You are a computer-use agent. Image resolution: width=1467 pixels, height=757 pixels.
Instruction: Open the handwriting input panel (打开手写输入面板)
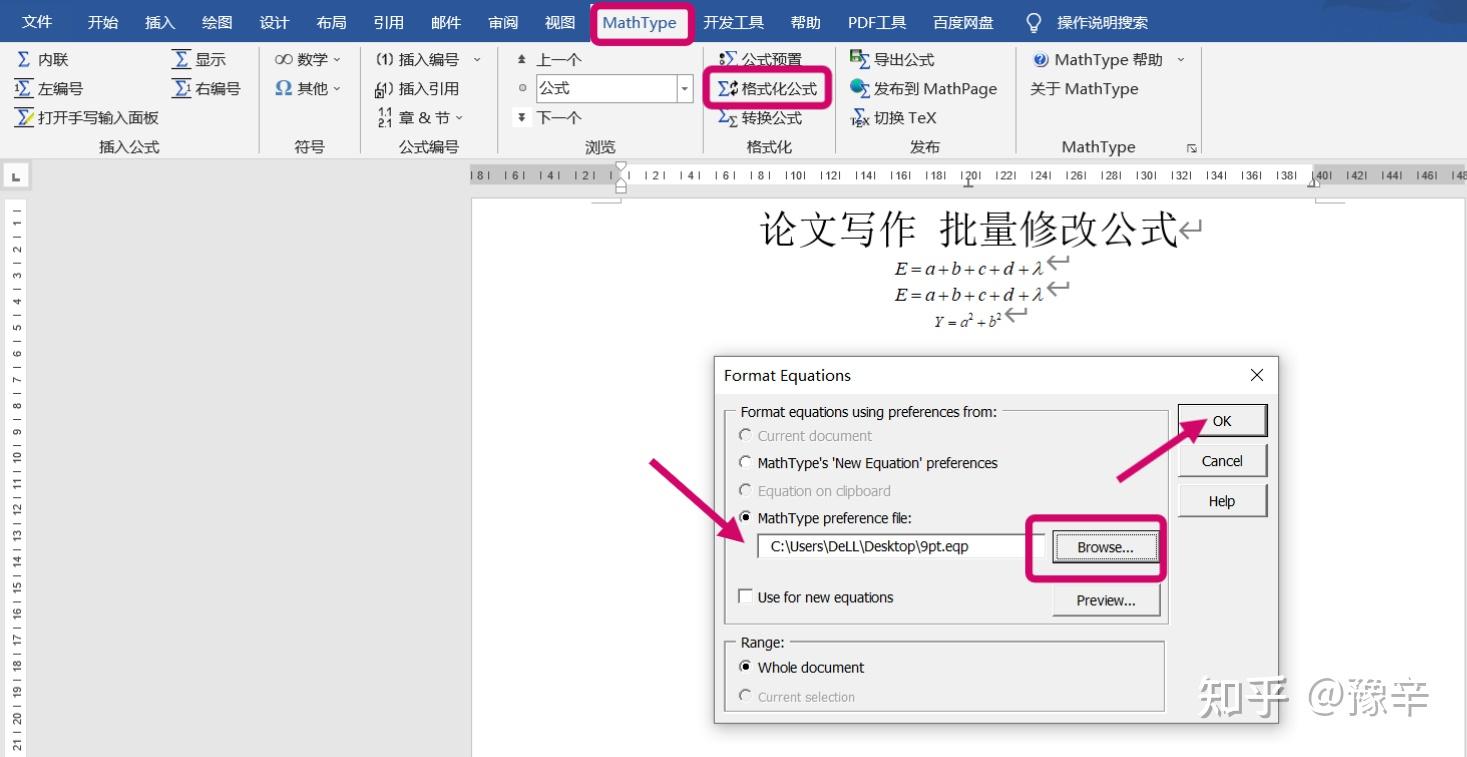point(87,118)
